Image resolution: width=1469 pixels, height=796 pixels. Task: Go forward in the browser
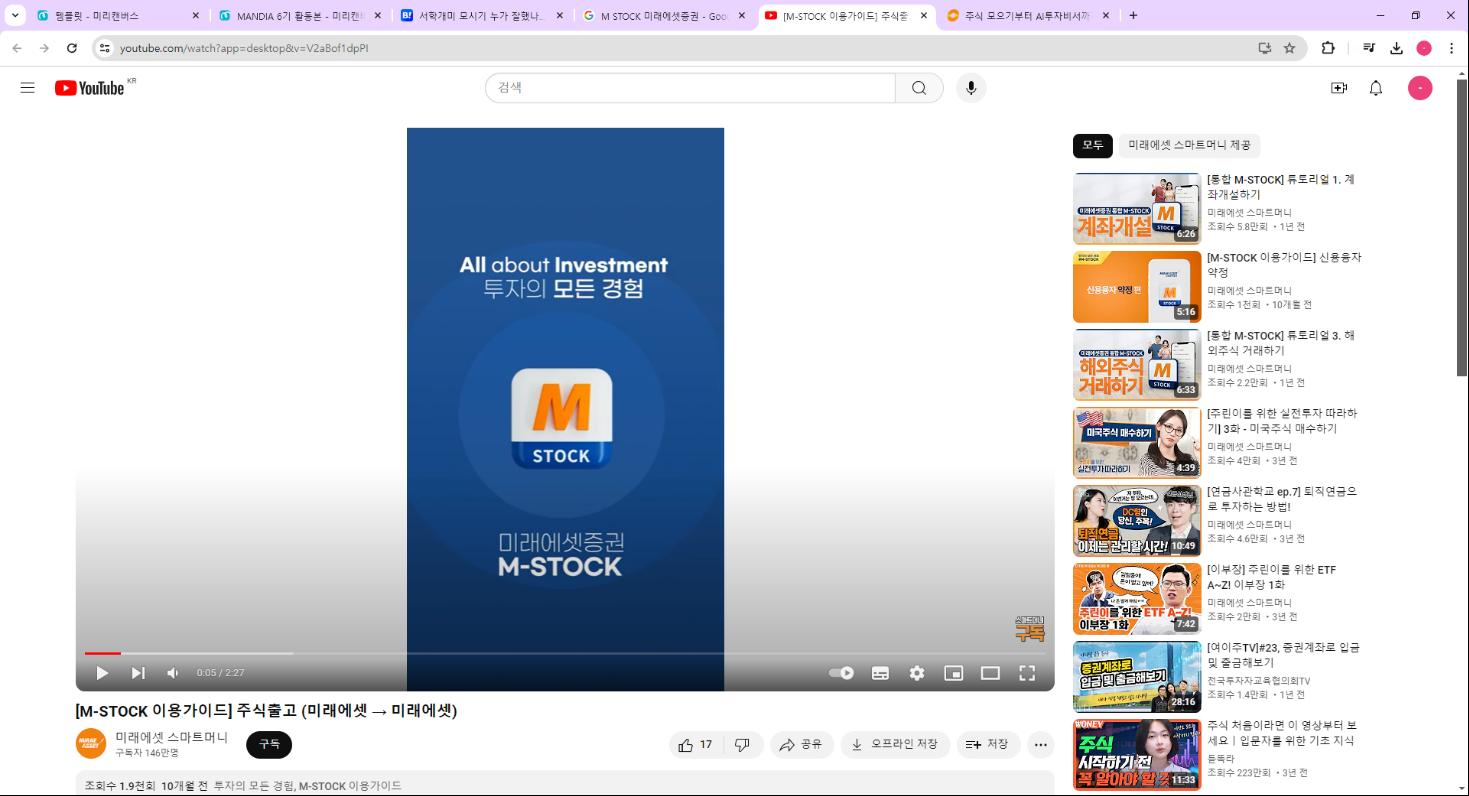(x=44, y=48)
